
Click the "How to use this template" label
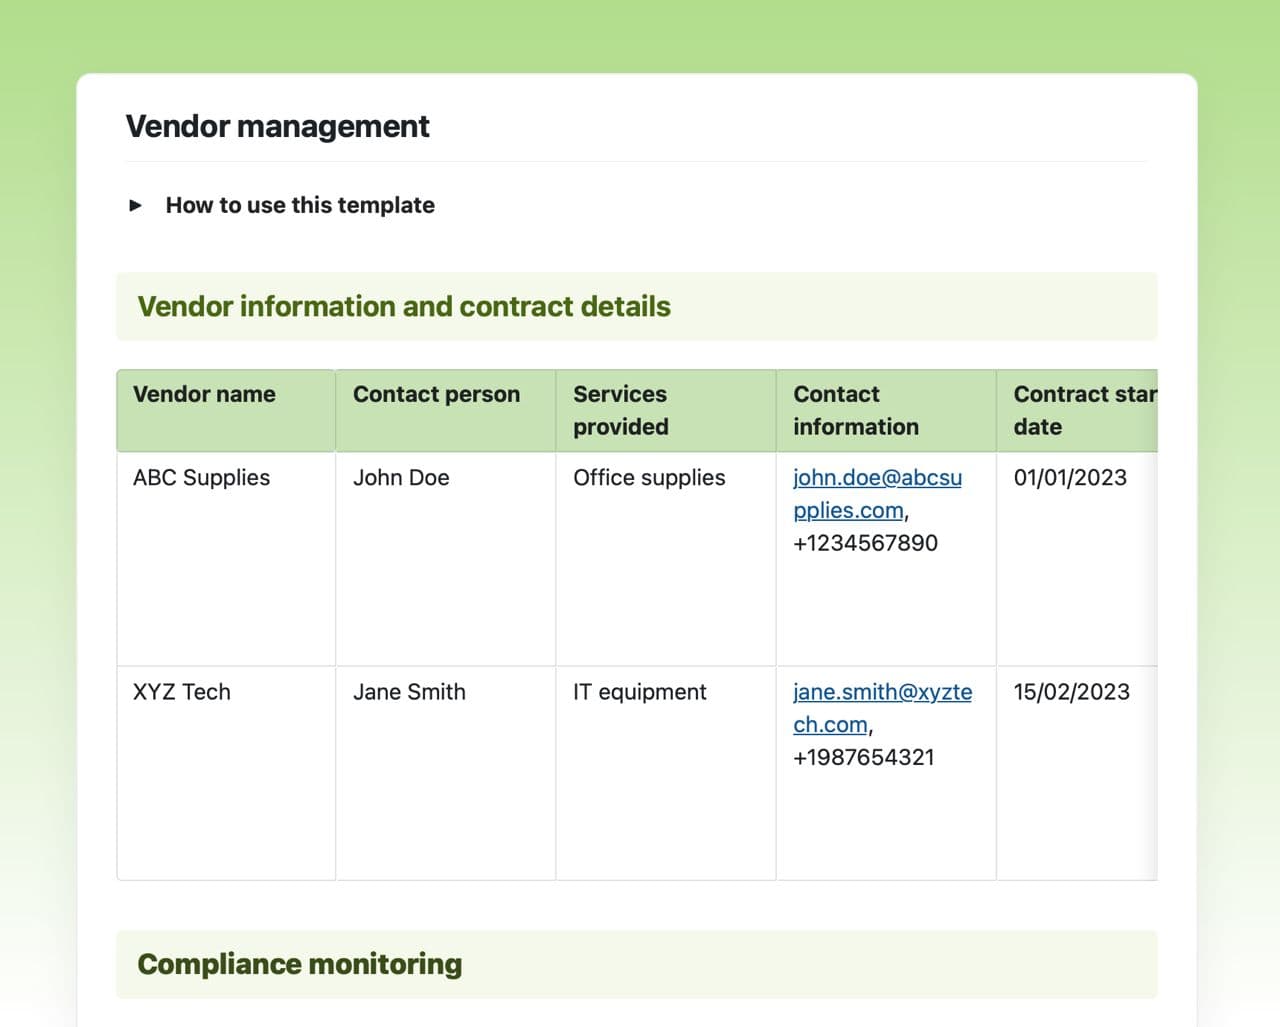[x=300, y=206]
